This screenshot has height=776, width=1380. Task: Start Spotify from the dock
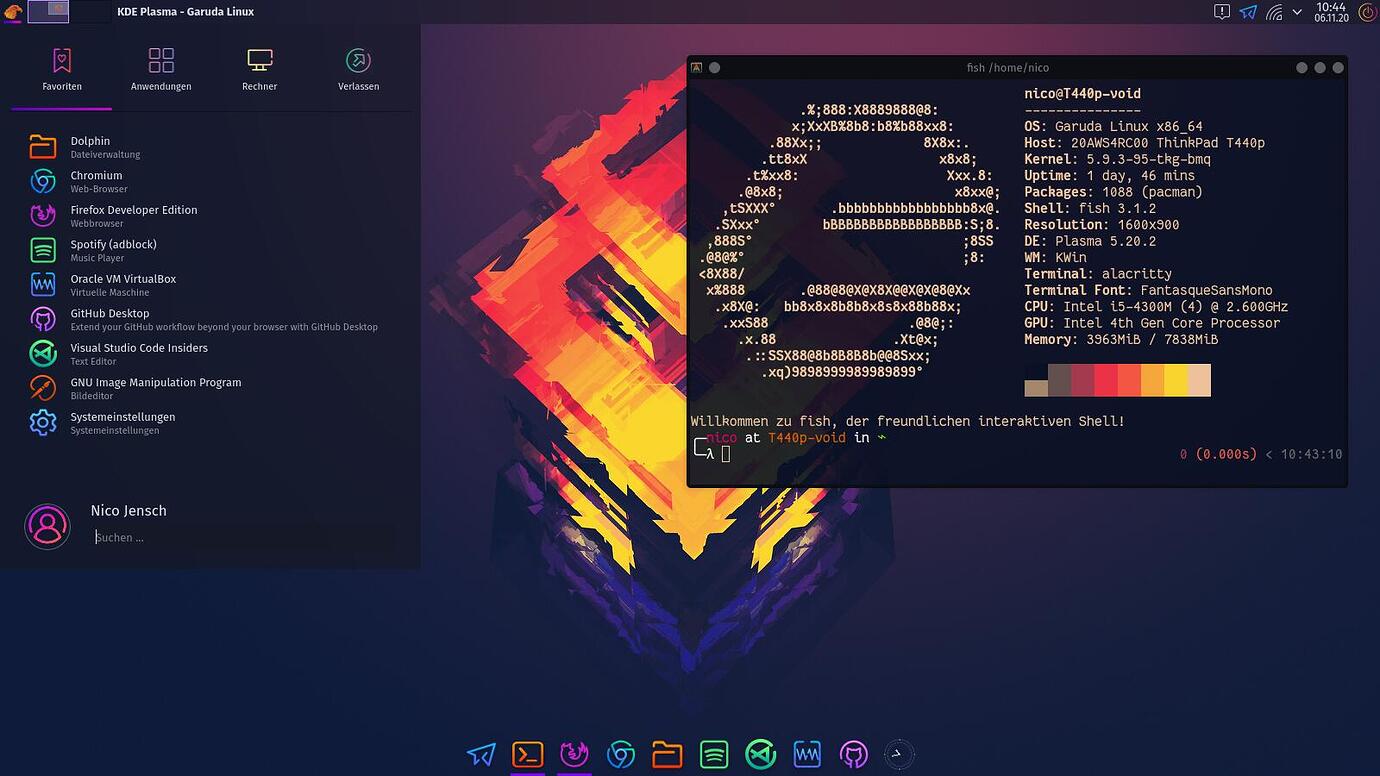pyautogui.click(x=713, y=754)
